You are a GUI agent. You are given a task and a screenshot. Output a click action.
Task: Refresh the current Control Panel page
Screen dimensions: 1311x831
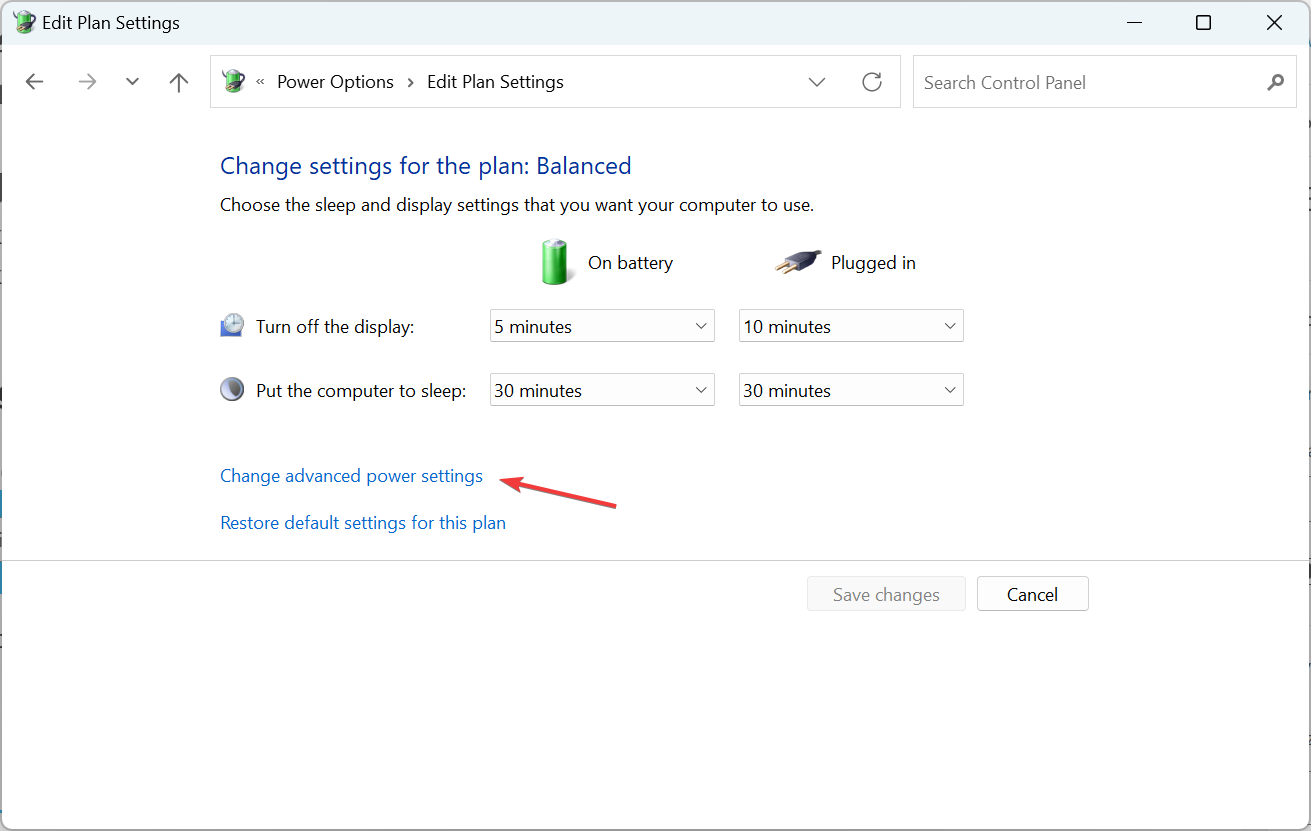click(x=871, y=81)
